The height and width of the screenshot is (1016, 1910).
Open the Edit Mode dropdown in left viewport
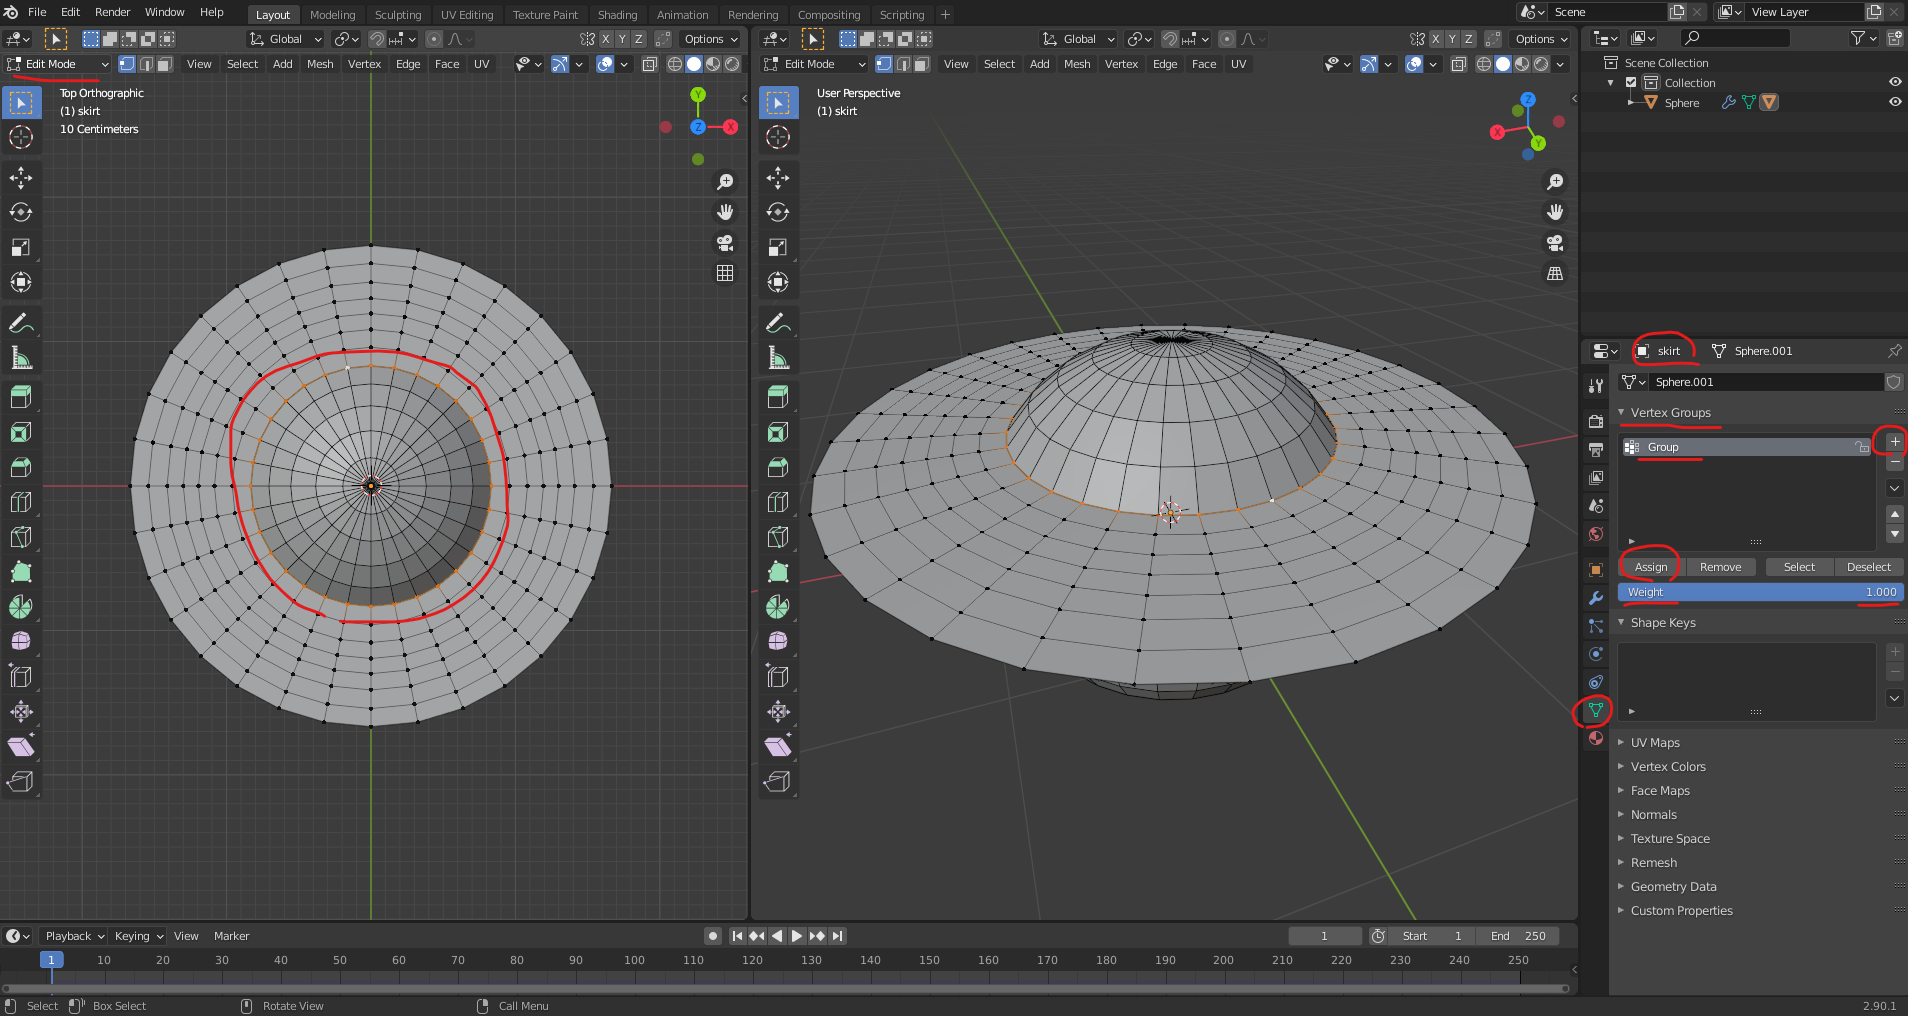click(58, 64)
